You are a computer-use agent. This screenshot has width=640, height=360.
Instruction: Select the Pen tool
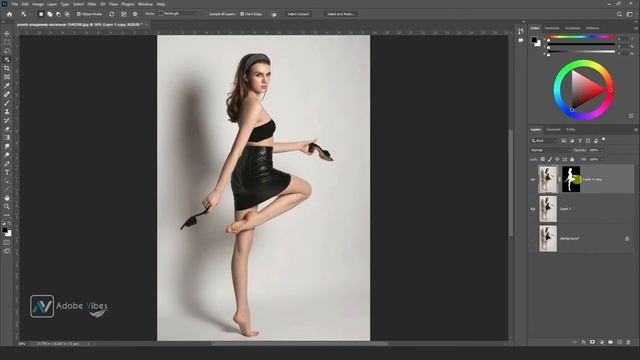(x=7, y=164)
